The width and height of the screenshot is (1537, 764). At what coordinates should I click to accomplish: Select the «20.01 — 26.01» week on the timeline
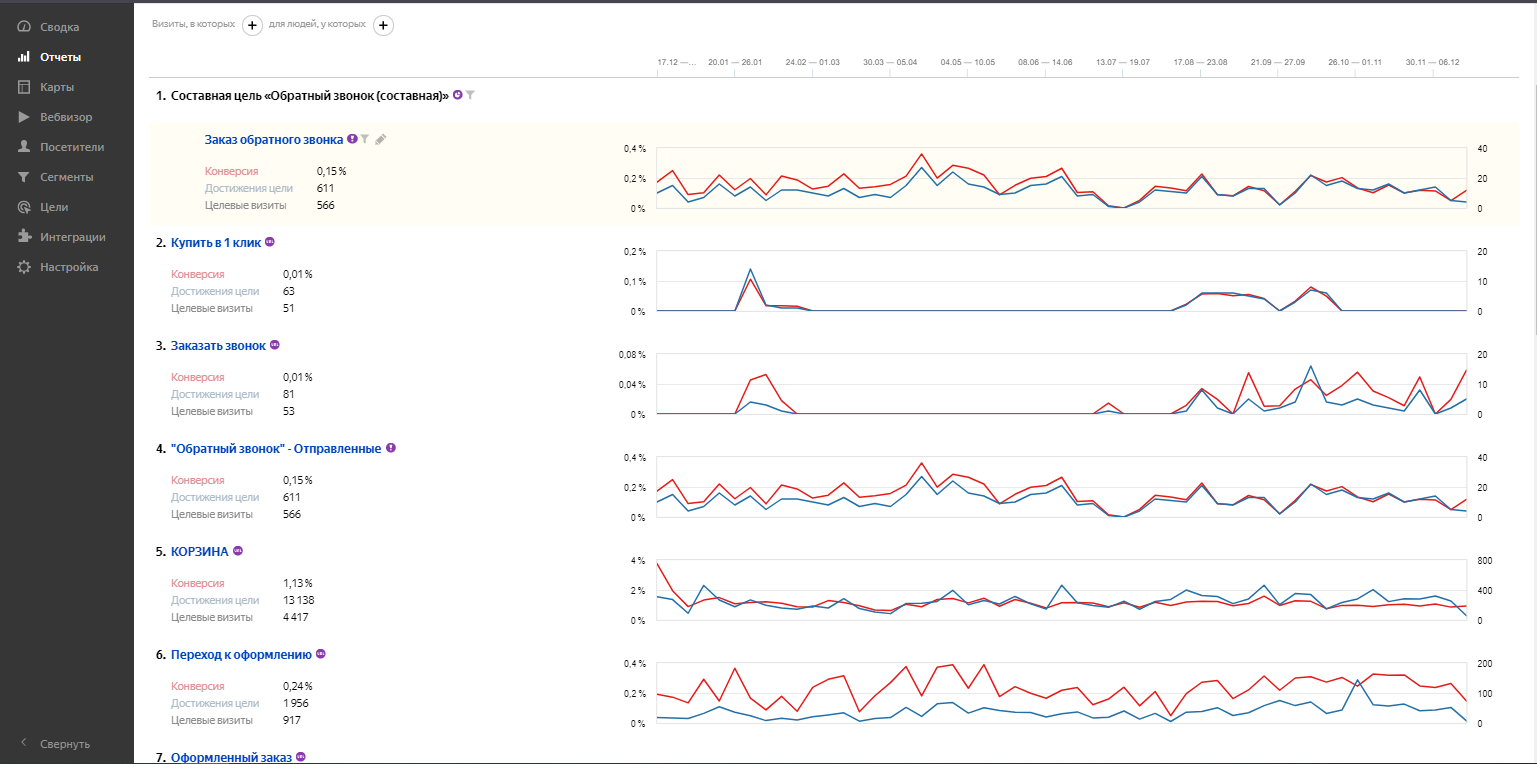735,62
